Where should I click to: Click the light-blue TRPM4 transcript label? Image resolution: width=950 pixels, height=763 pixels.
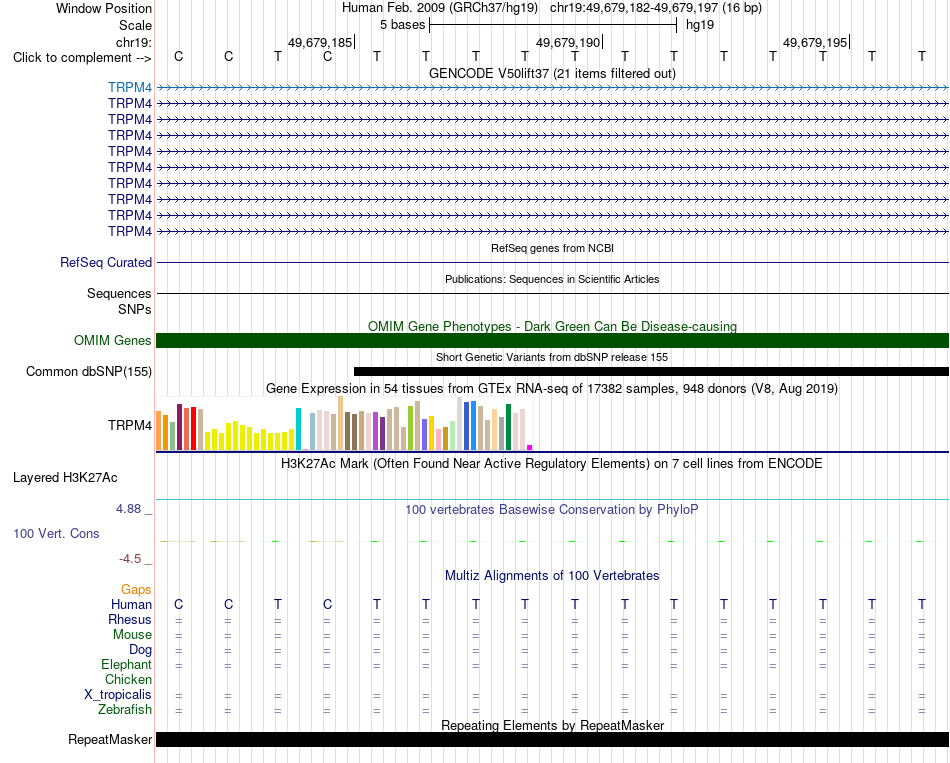(x=130, y=87)
